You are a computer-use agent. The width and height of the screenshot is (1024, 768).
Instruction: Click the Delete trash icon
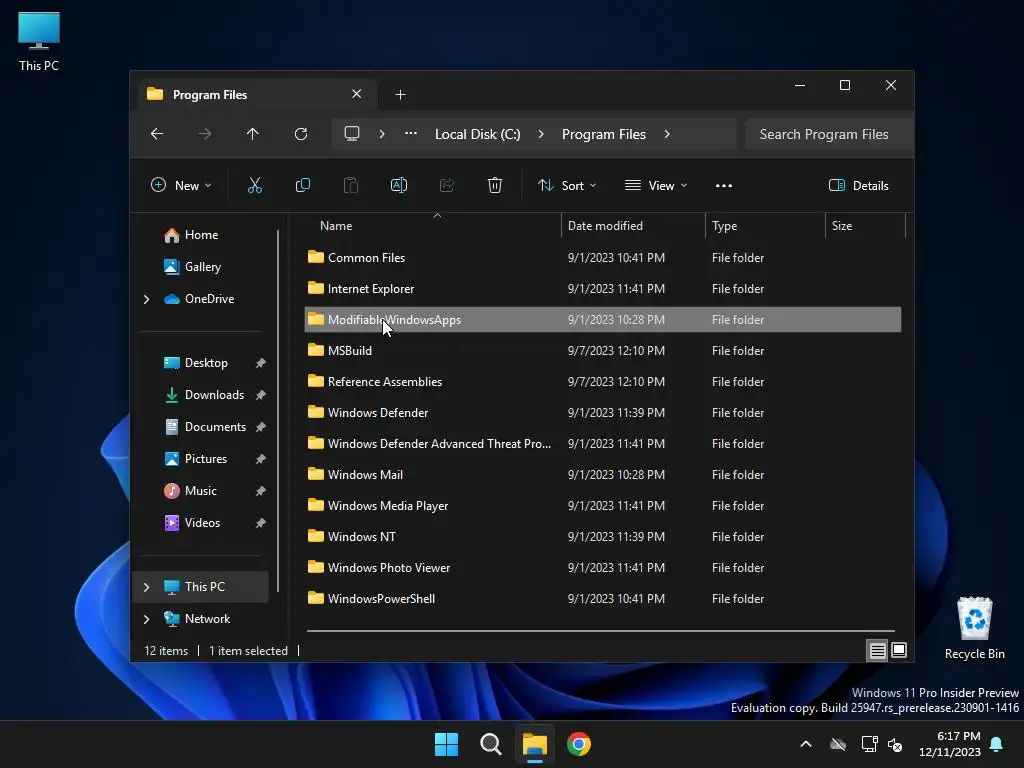click(494, 185)
